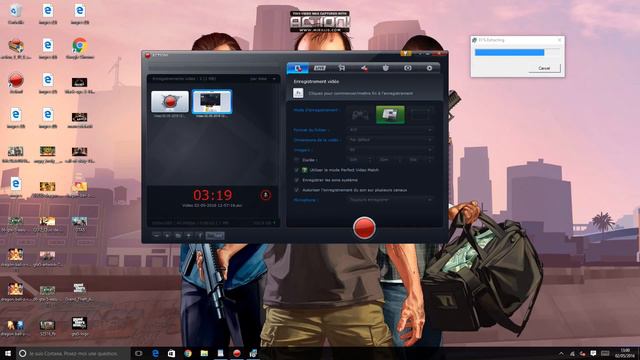The width and height of the screenshot is (640, 360).
Task: Enable the Durée checkbox
Action: point(297,160)
